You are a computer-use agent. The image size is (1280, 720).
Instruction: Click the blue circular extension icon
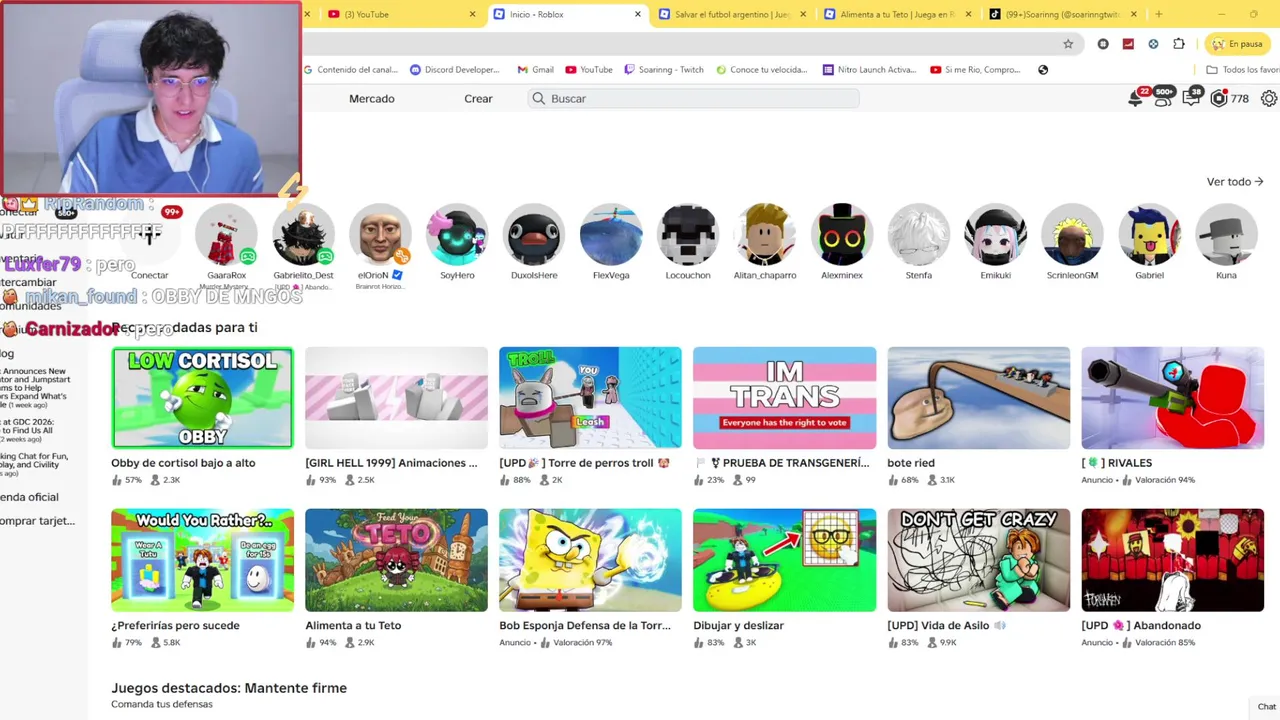(1153, 44)
